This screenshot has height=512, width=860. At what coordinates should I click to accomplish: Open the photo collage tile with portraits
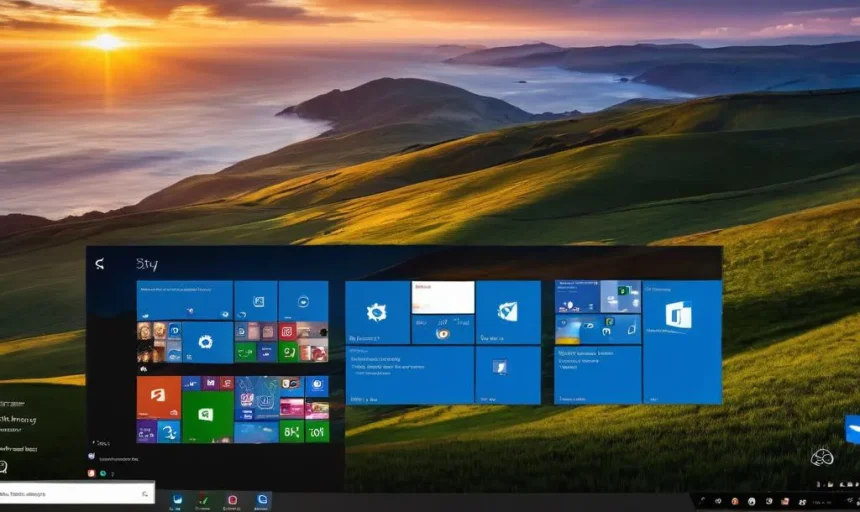pos(158,341)
